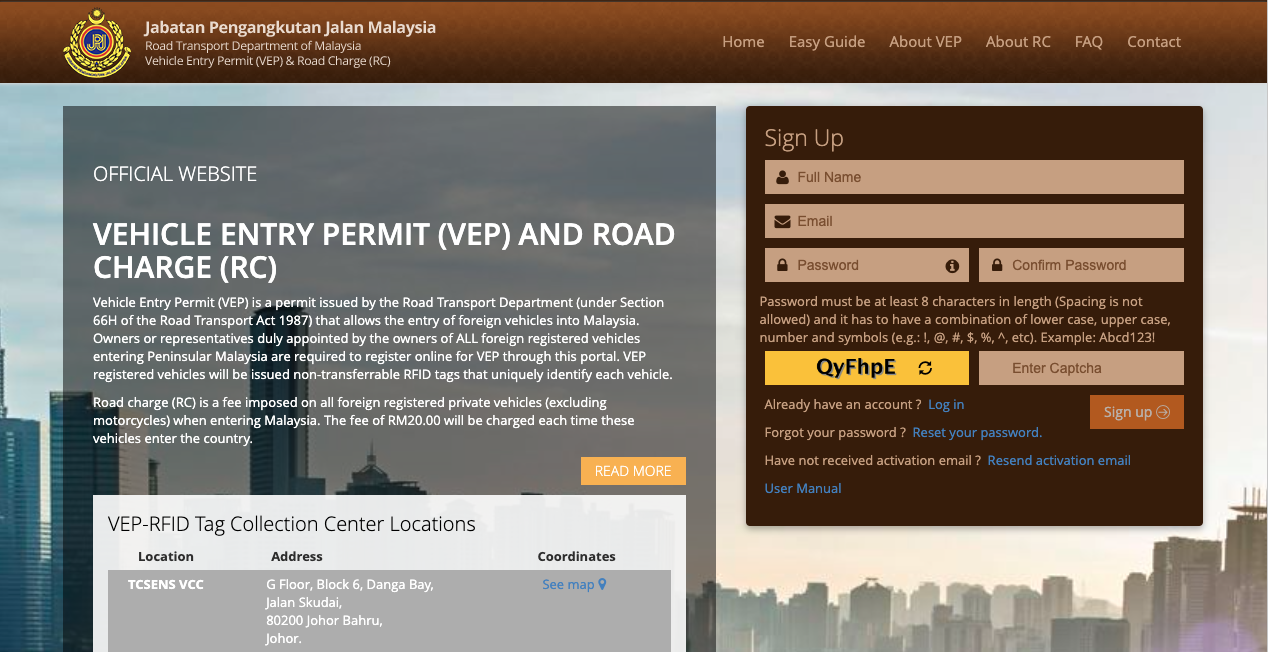This screenshot has height=652, width=1268.
Task: Open the User Manual link
Action: (x=802, y=488)
